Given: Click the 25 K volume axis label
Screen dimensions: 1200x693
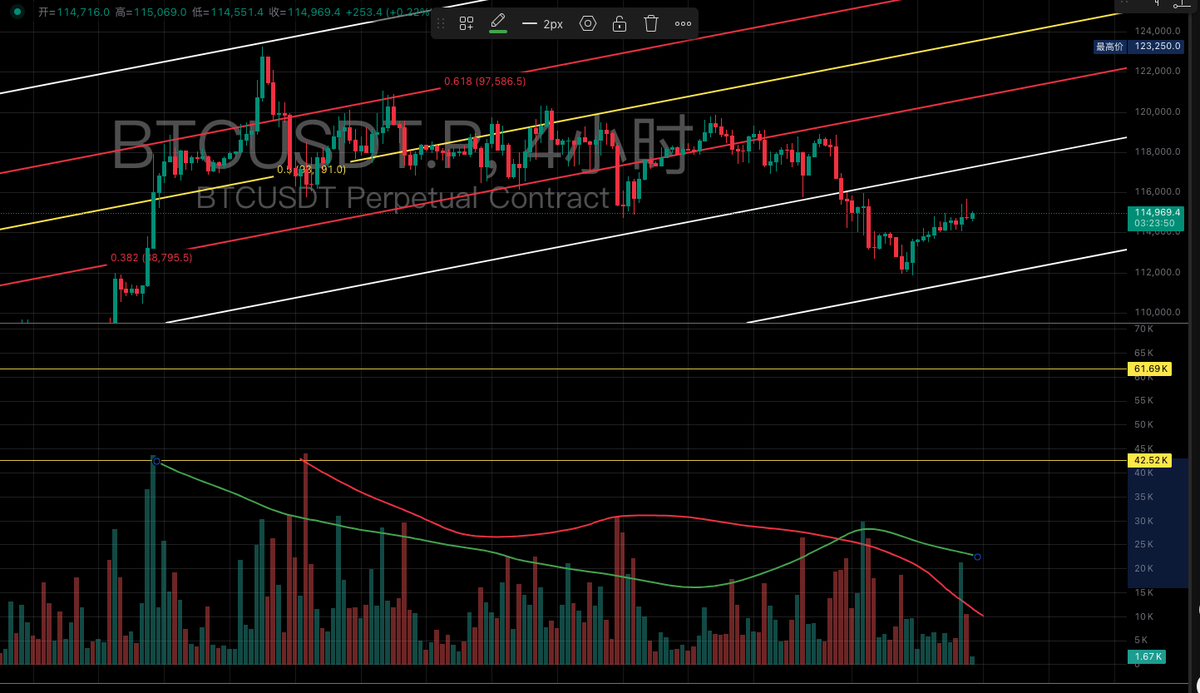Looking at the screenshot, I should (1144, 544).
